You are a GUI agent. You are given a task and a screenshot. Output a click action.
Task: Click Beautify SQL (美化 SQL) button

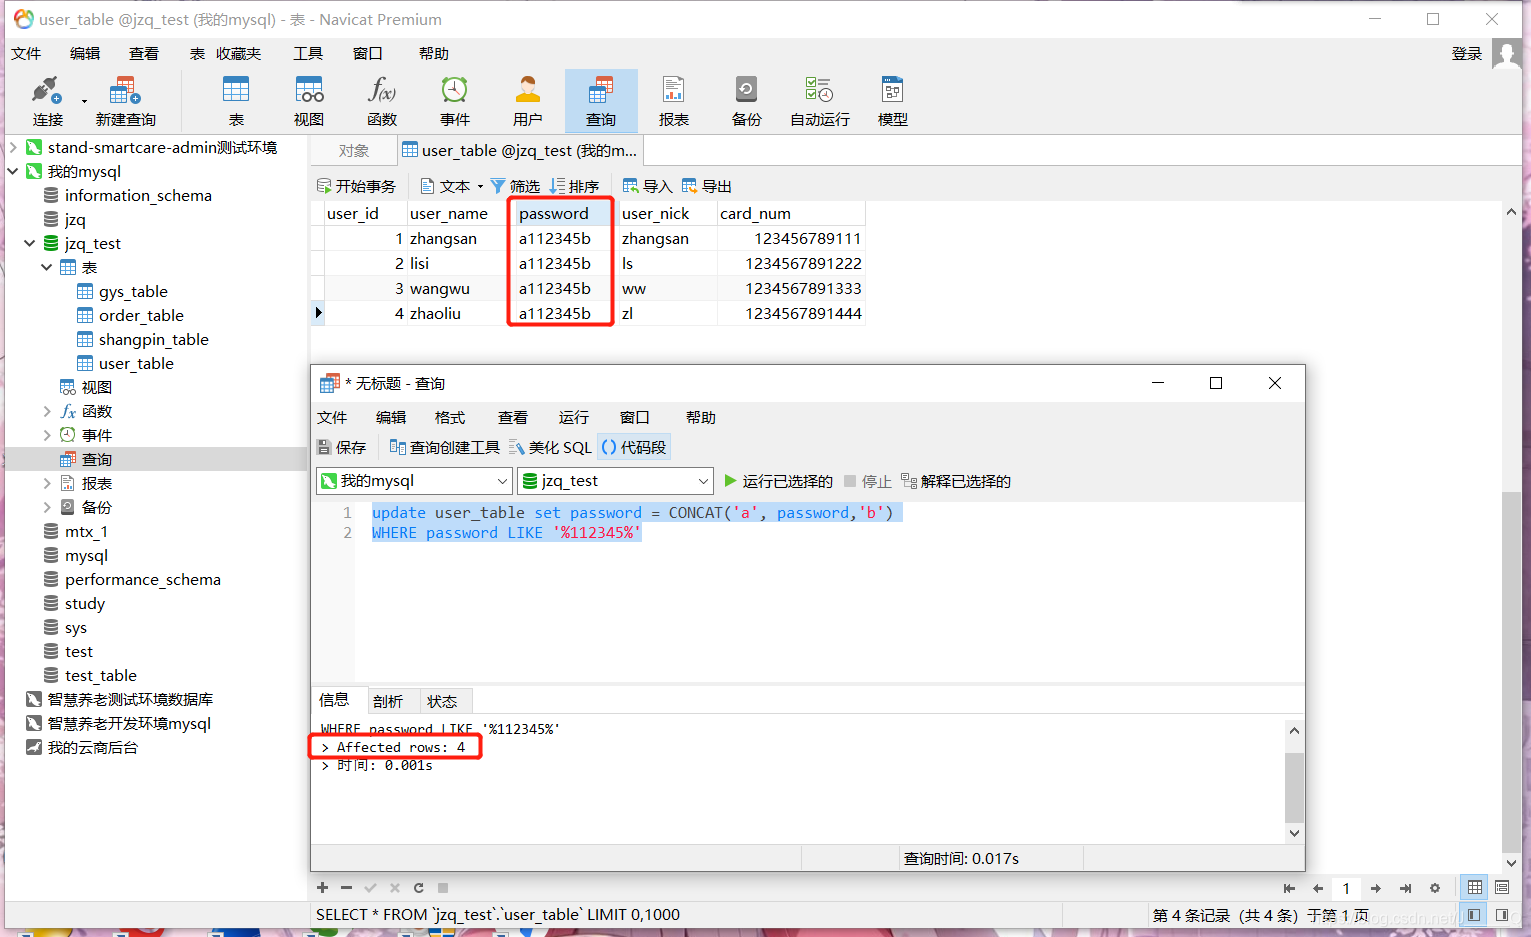point(550,447)
